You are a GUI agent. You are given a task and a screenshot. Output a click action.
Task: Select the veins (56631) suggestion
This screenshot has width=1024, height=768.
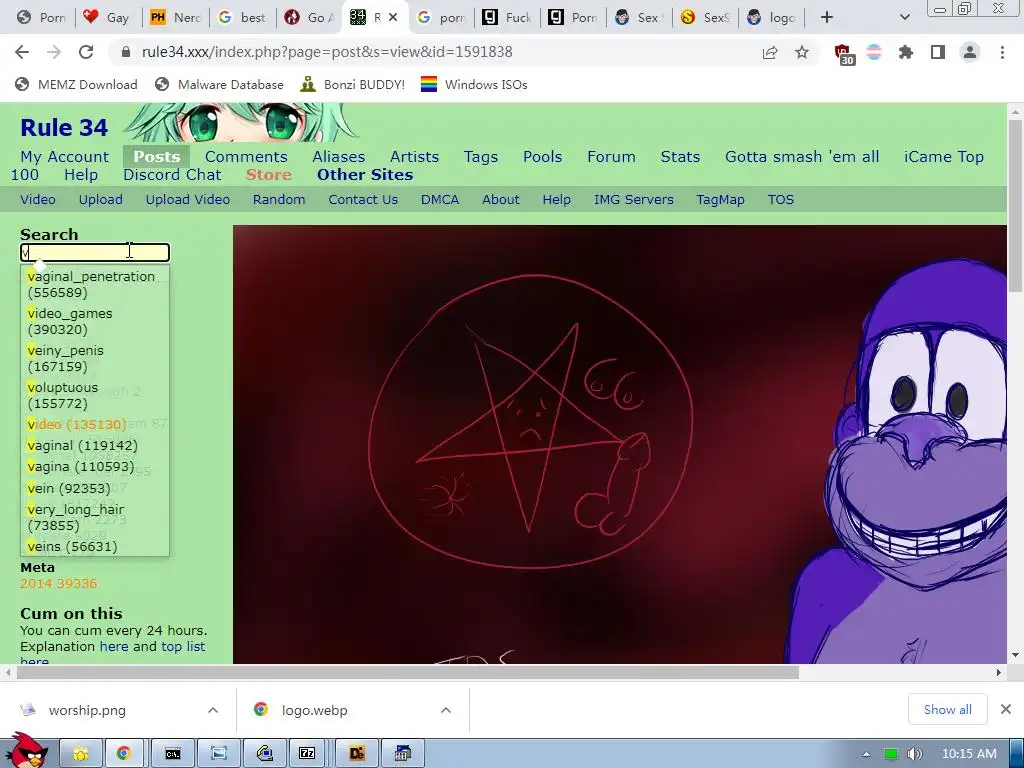(95, 547)
